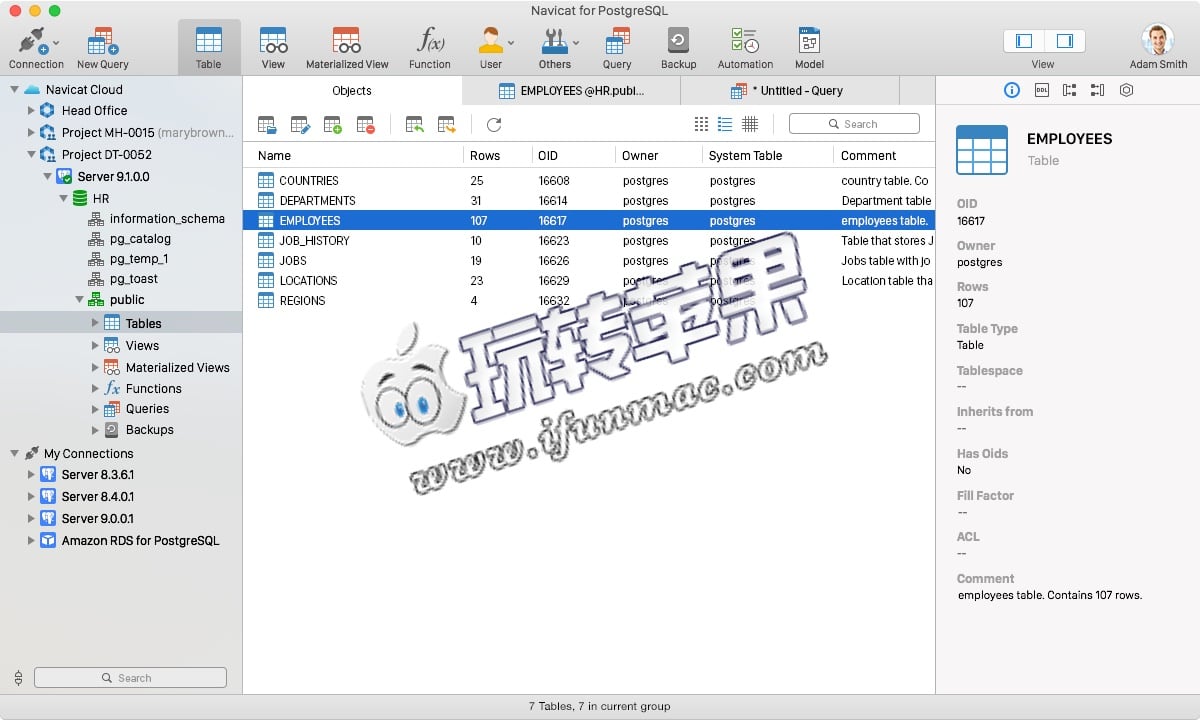
Task: Click the settings hexagon icon in info pane
Action: 1126,90
